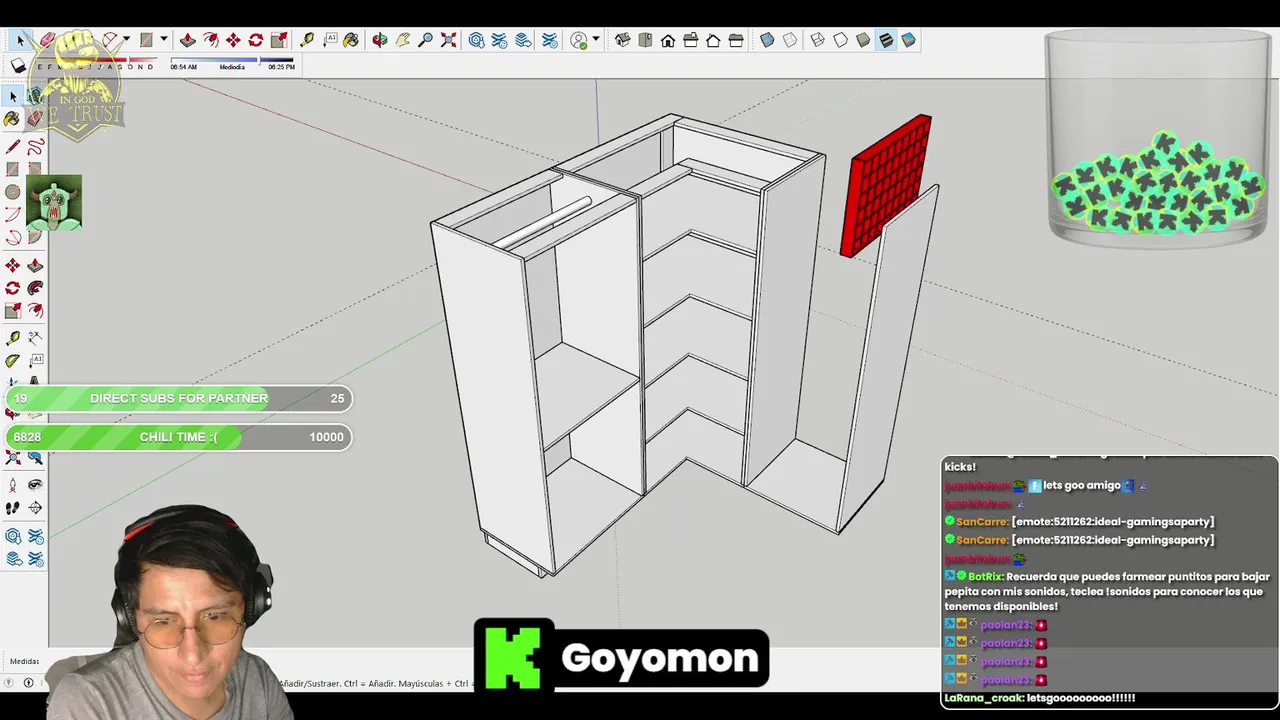Screen dimensions: 1280x720
Task: Select the Zoom Window tool in left toolbar
Action: click(x=35, y=457)
